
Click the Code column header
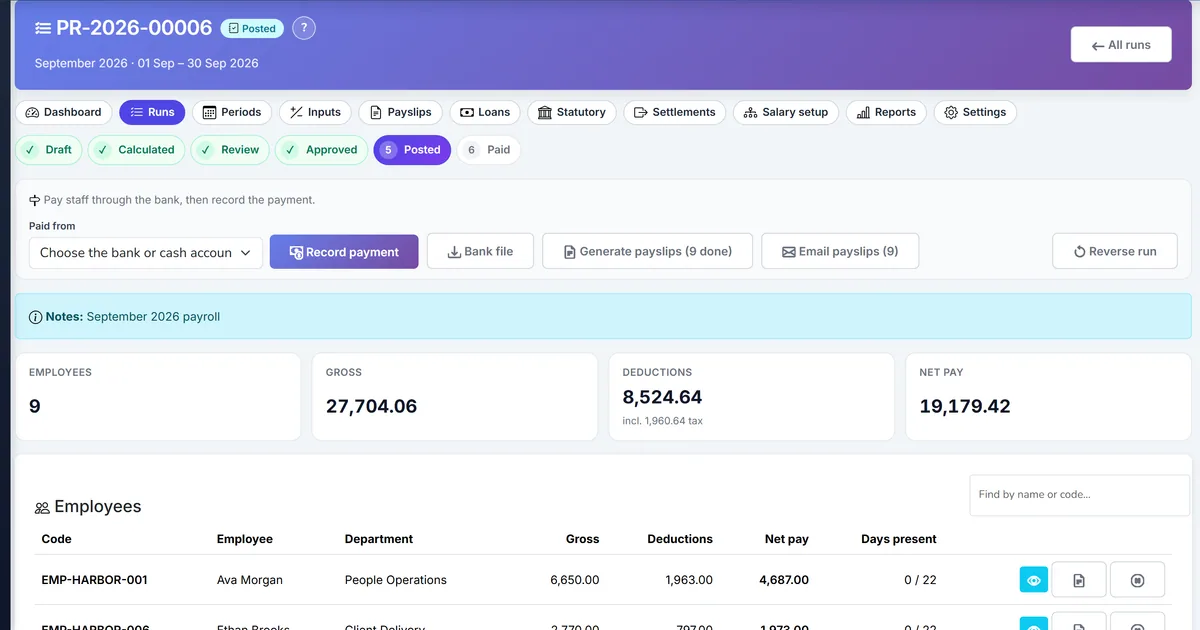(56, 539)
